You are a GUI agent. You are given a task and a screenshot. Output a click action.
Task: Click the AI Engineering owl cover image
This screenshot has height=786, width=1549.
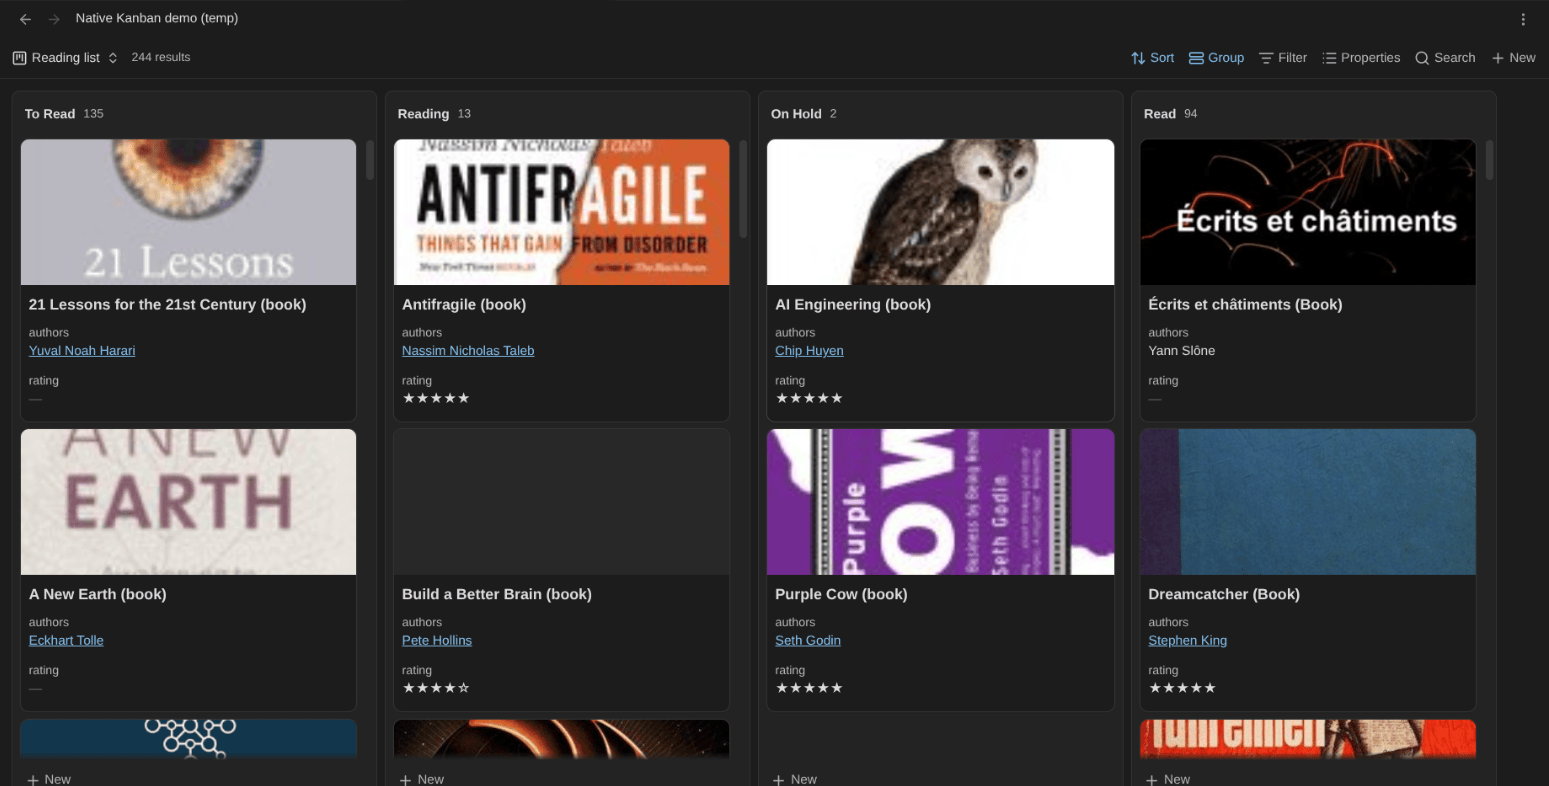pos(940,212)
